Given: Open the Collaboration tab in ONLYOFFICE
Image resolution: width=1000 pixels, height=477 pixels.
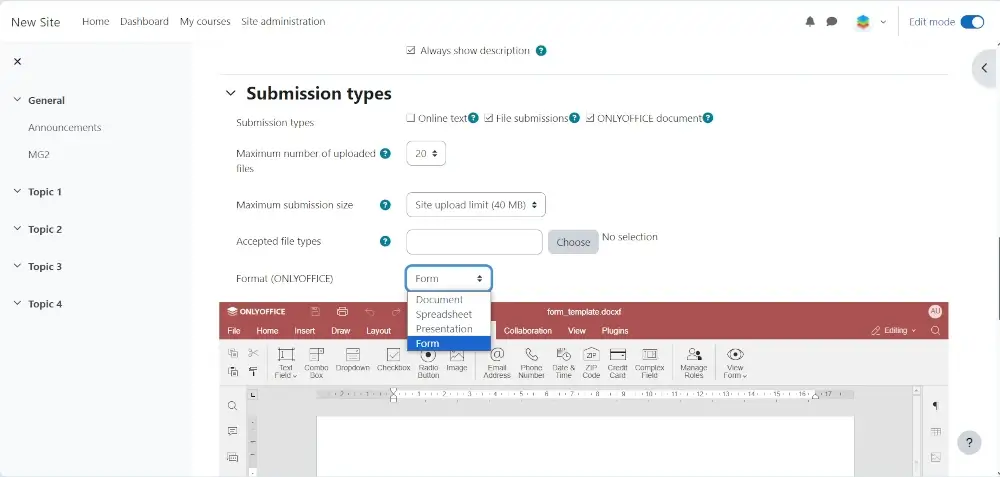Looking at the screenshot, I should click(527, 331).
